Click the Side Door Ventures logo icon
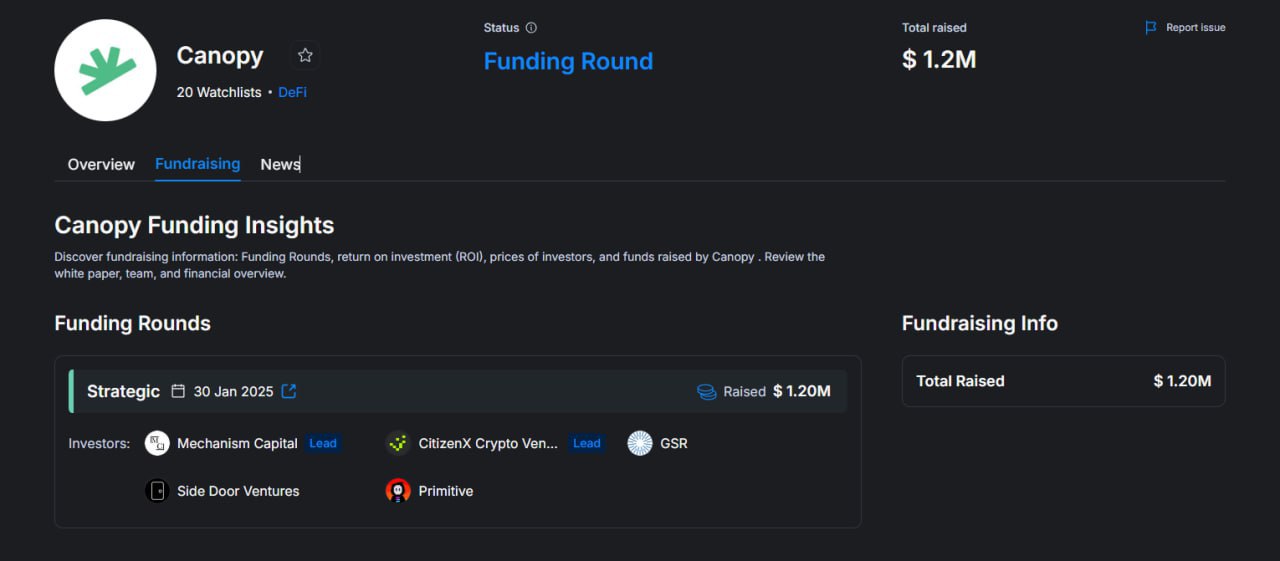 (x=157, y=491)
